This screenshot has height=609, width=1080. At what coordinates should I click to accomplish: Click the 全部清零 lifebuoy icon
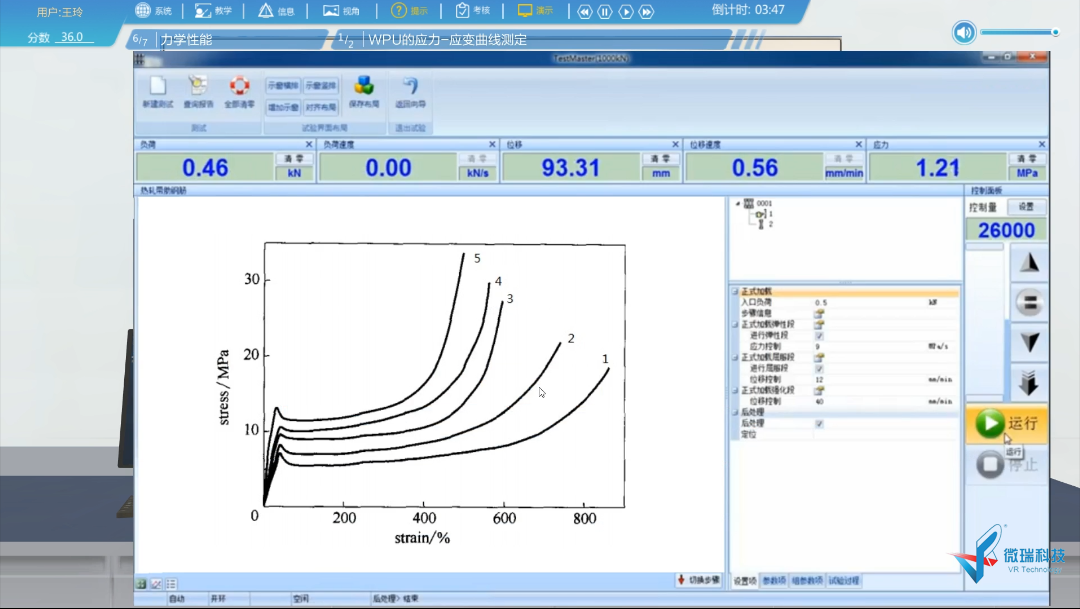pos(239,86)
